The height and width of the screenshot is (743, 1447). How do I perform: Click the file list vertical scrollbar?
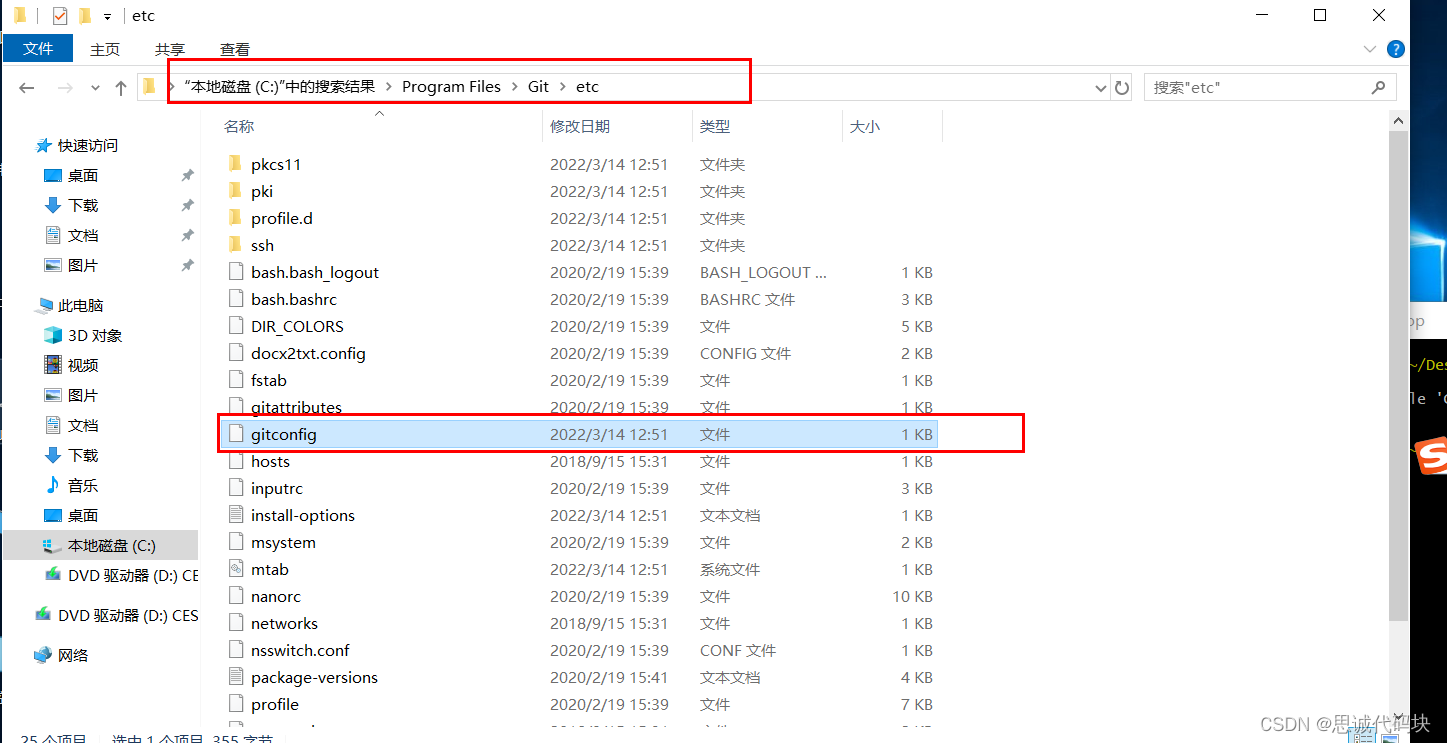click(x=1399, y=375)
